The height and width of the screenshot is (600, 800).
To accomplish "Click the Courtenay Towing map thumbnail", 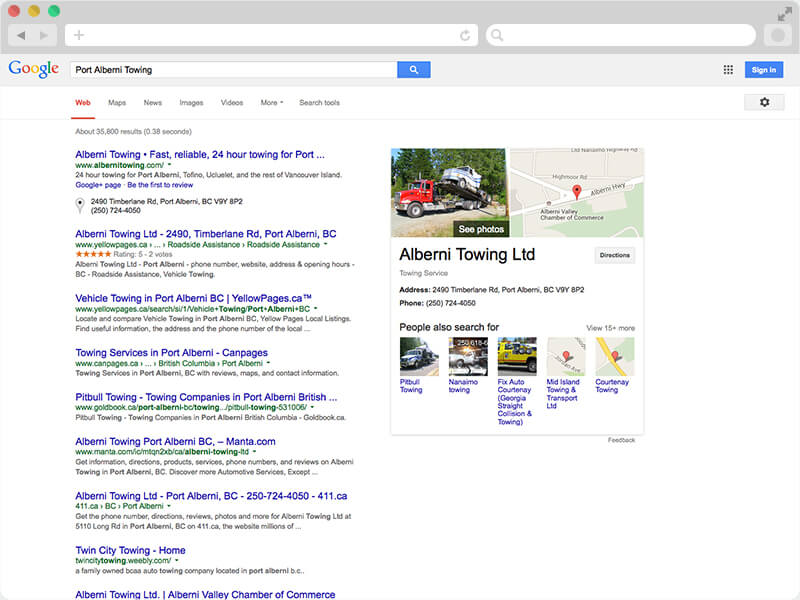I will pyautogui.click(x=615, y=356).
